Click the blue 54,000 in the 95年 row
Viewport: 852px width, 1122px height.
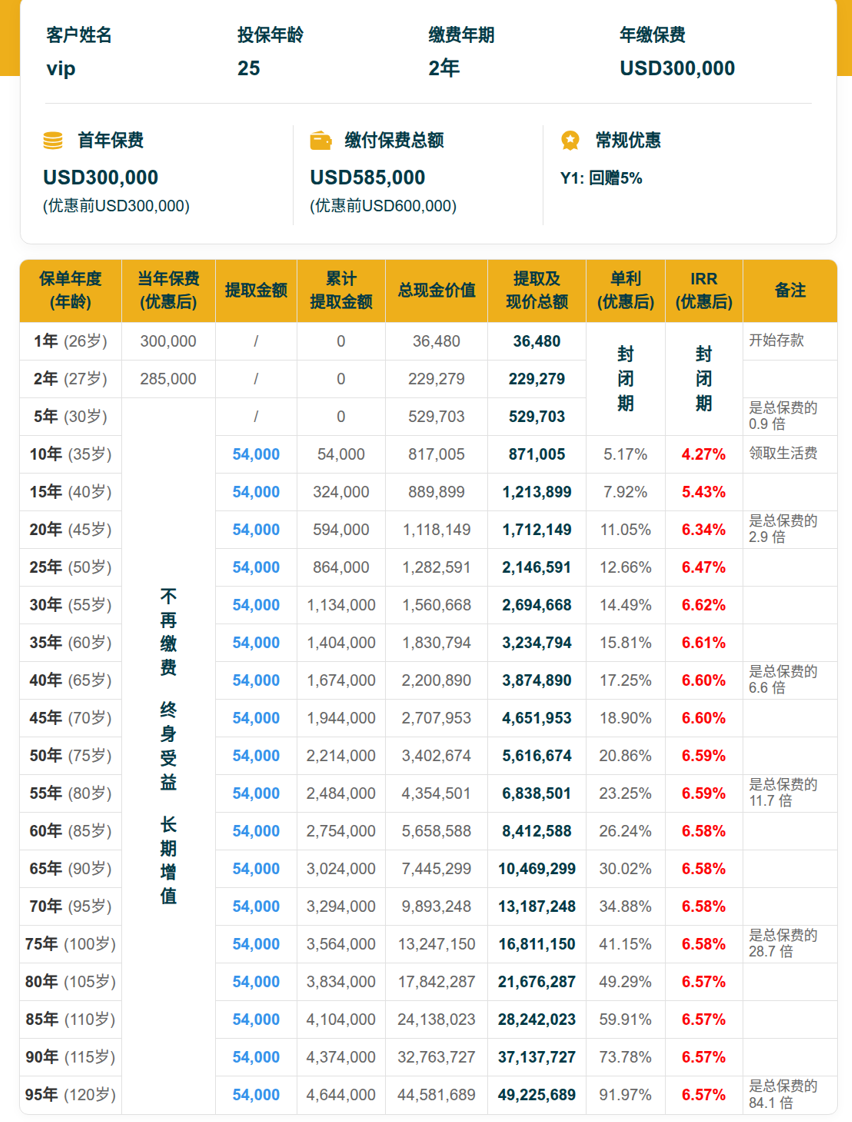click(256, 1095)
